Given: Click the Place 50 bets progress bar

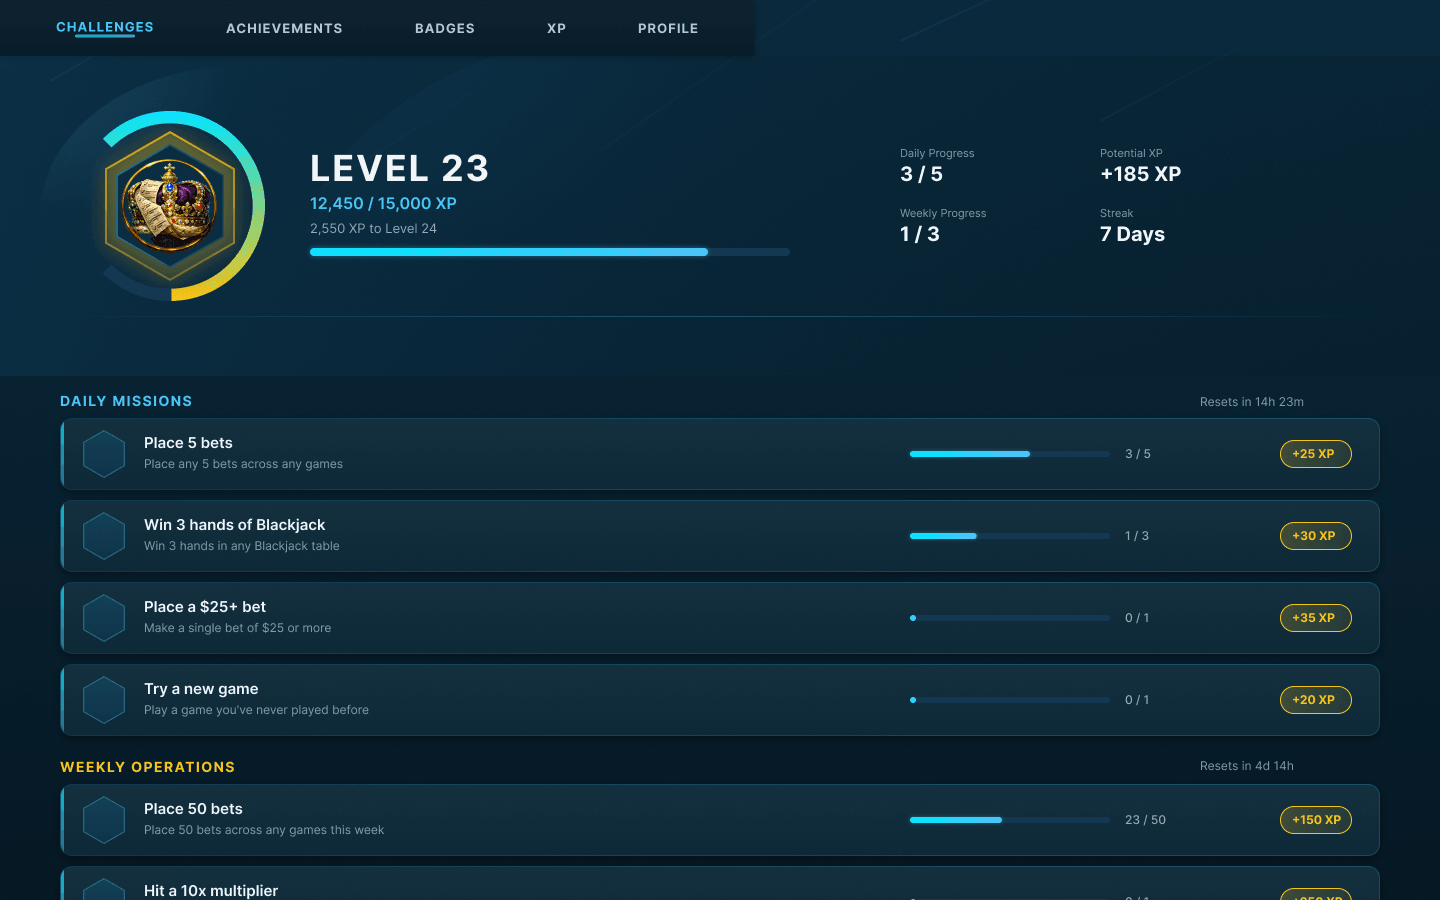Looking at the screenshot, I should [1010, 820].
